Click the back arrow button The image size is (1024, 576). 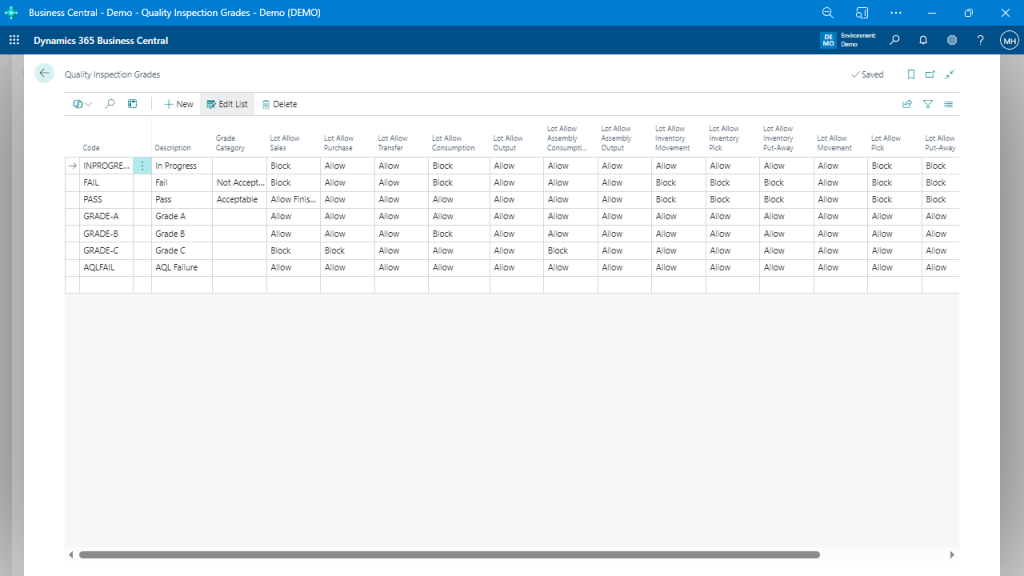coord(44,73)
